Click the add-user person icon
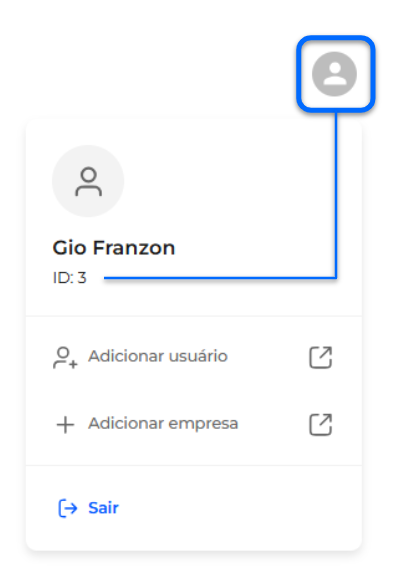The image size is (396, 571). pyautogui.click(x=65, y=358)
